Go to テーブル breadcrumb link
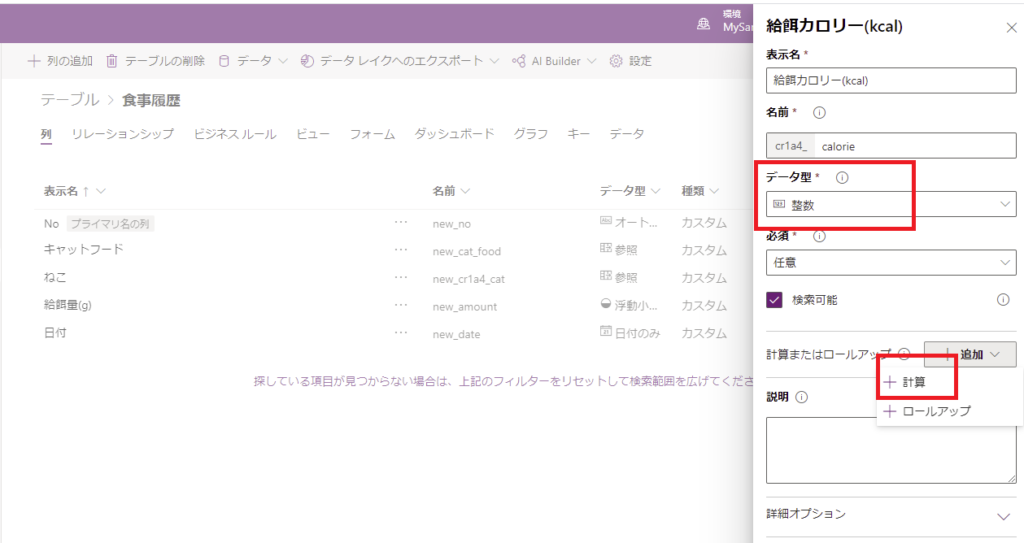 [70, 100]
